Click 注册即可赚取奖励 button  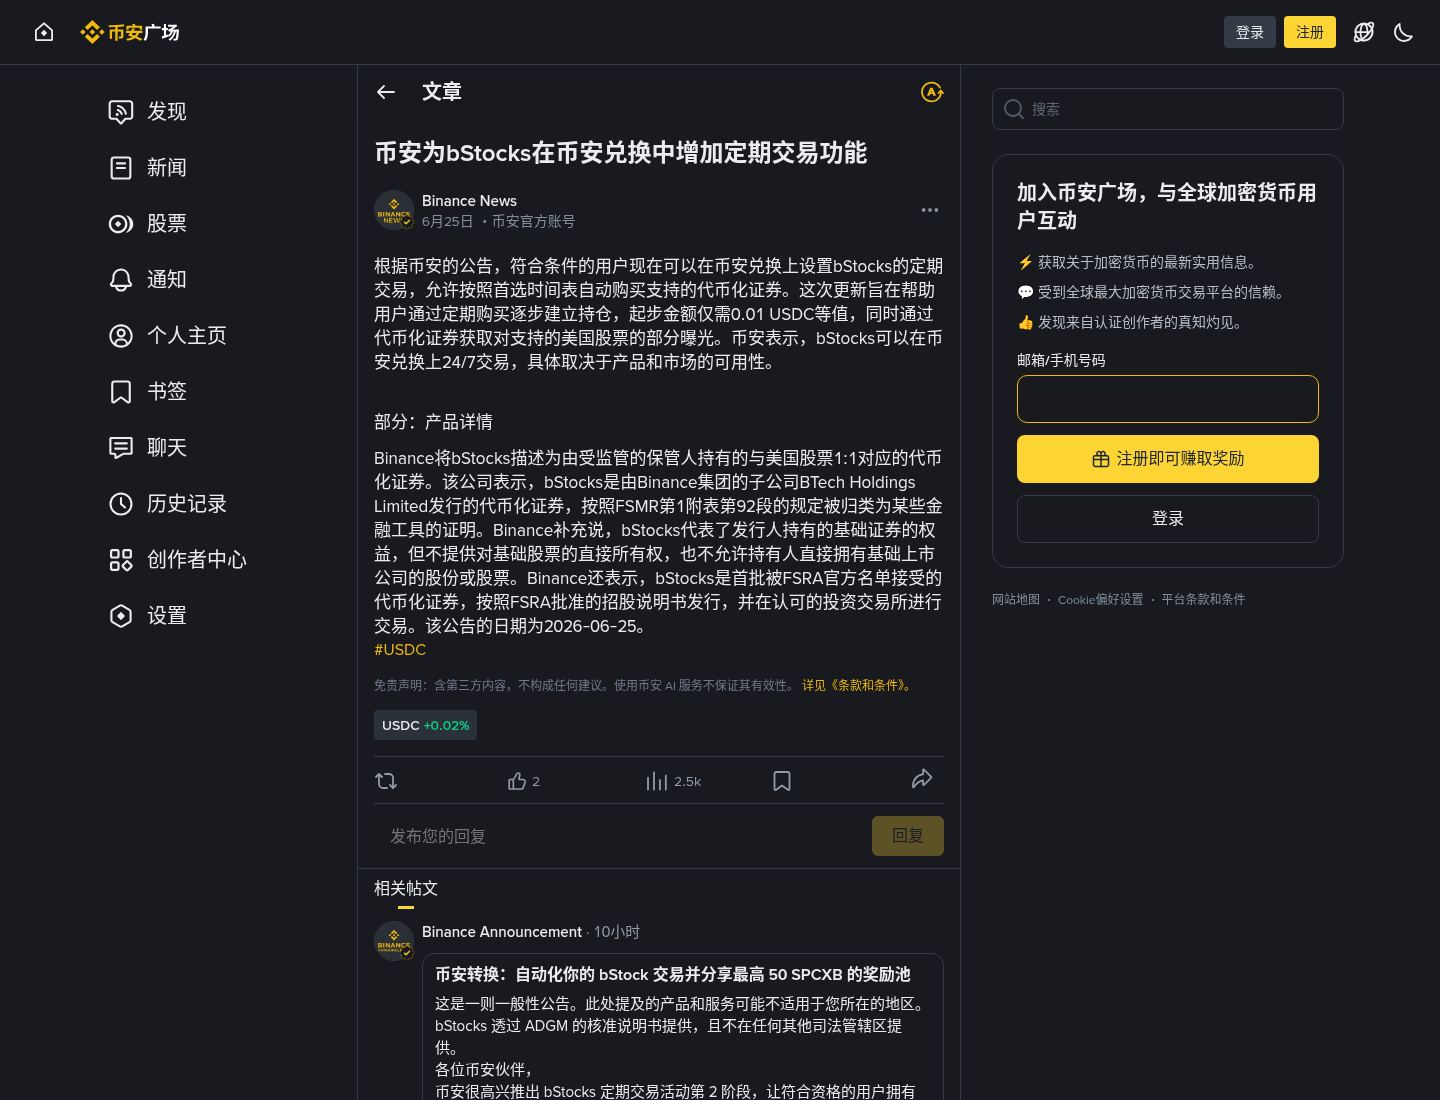[1168, 459]
